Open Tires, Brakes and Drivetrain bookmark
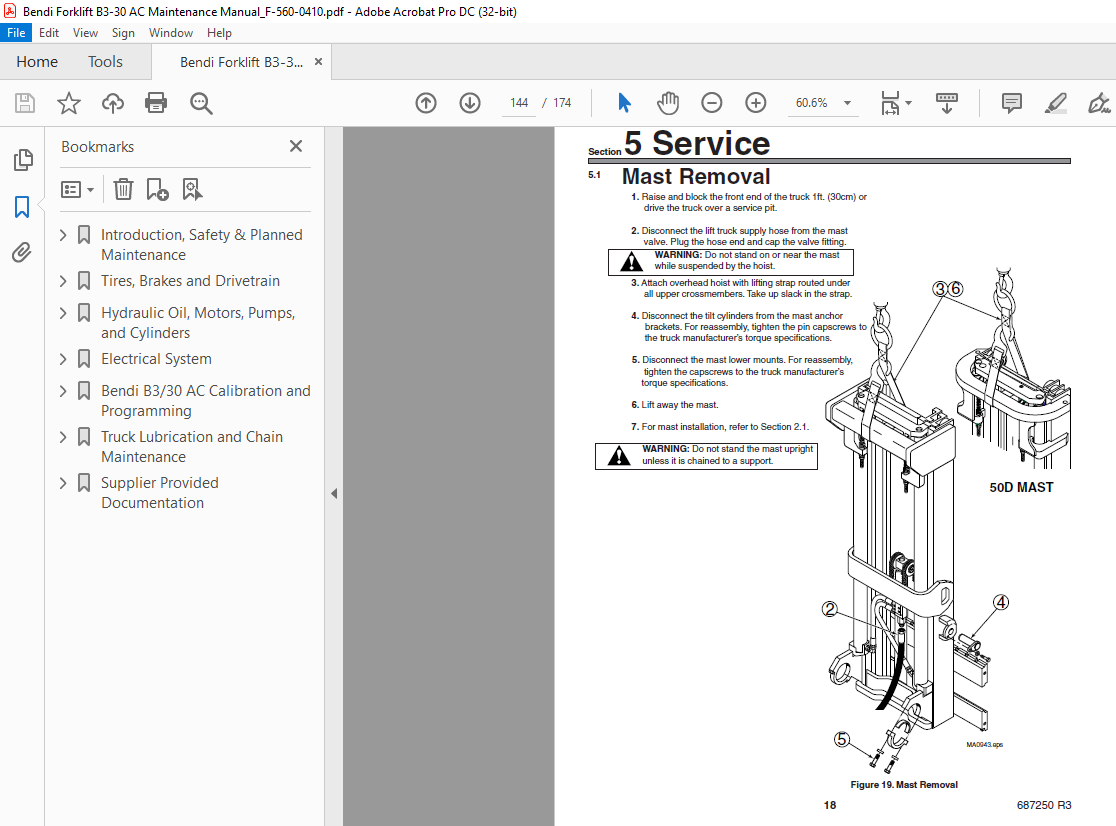1116x826 pixels. tap(190, 281)
